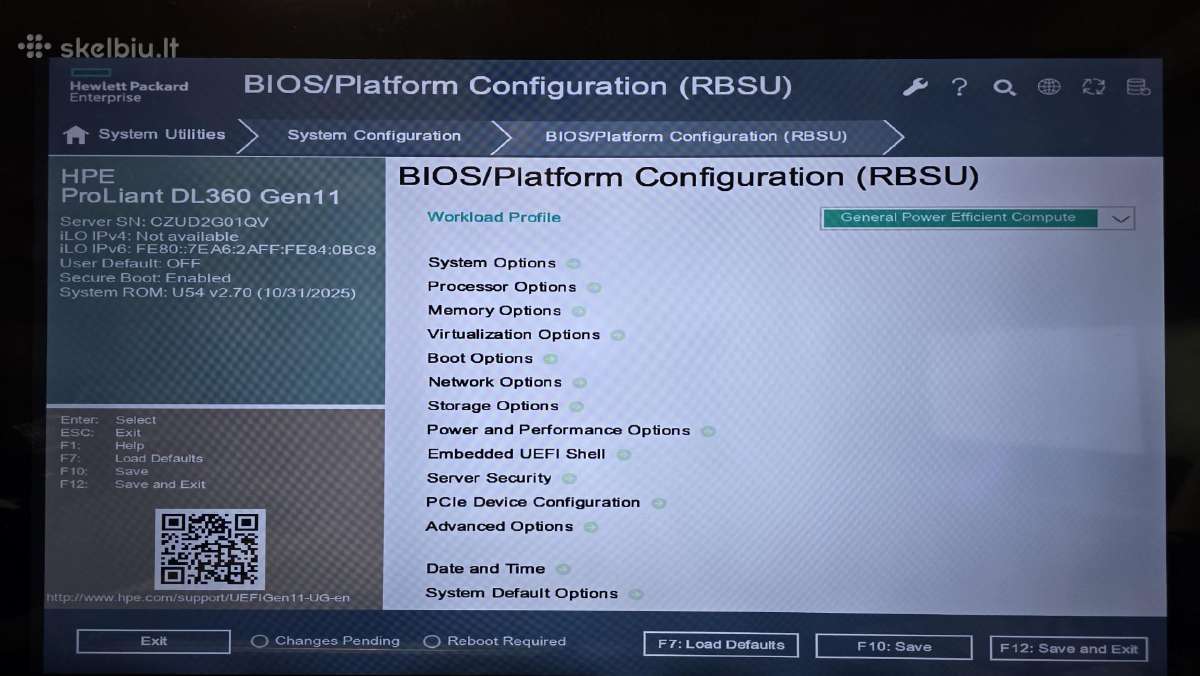Image resolution: width=1200 pixels, height=676 pixels.
Task: Click F12: Save and Exit button
Action: [x=1068, y=649]
